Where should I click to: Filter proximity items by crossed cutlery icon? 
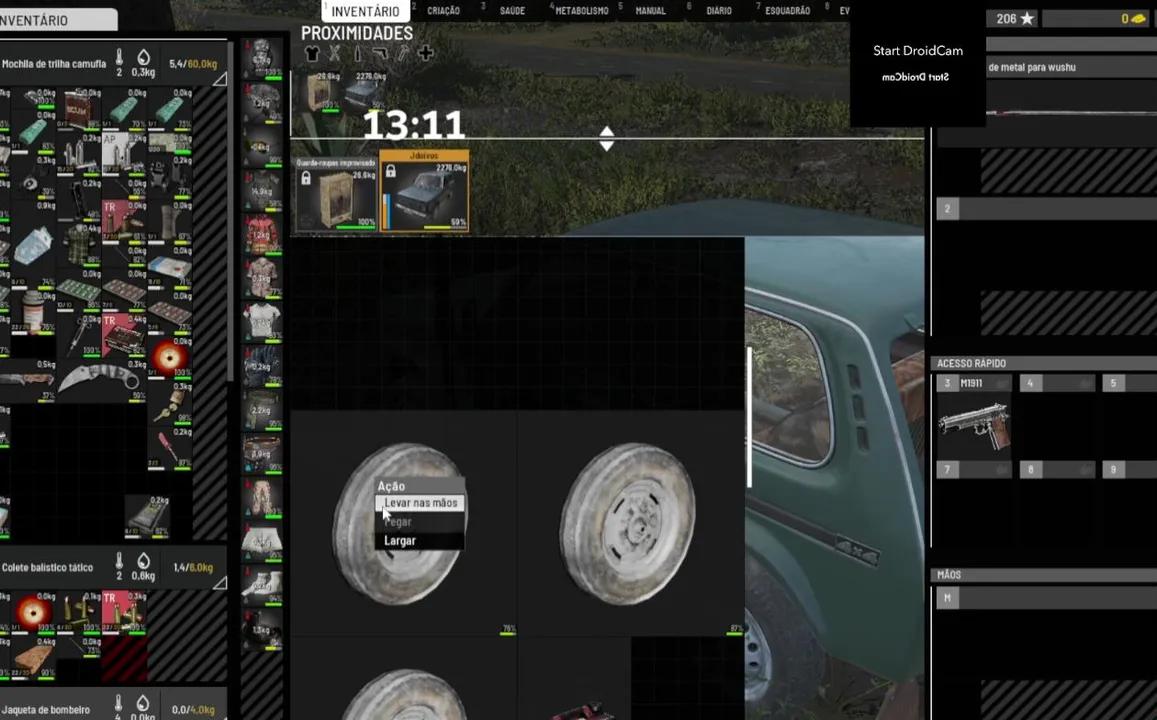[x=334, y=53]
